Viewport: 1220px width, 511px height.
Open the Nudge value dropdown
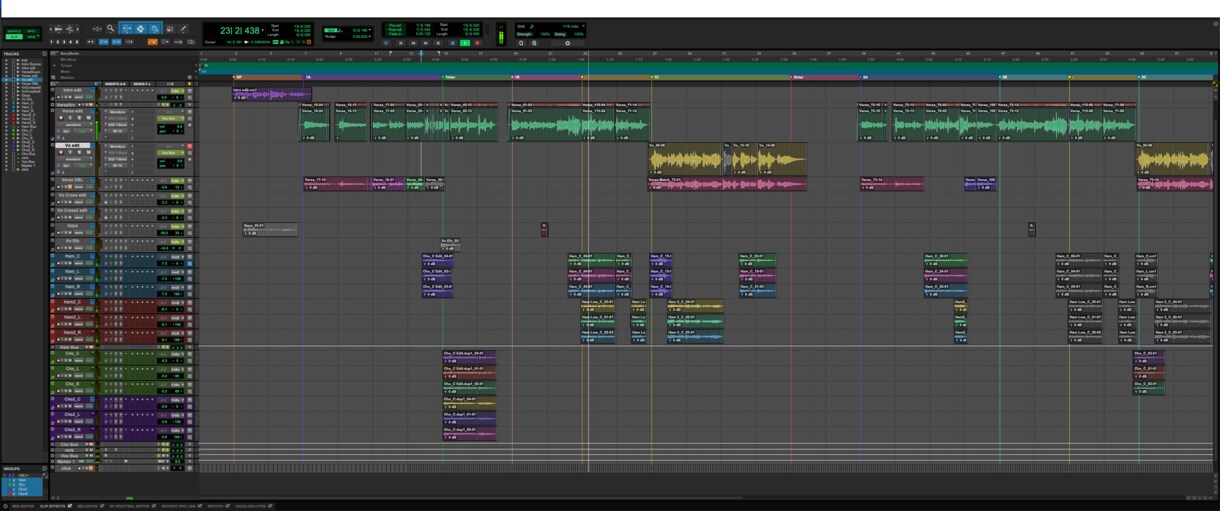click(360, 37)
